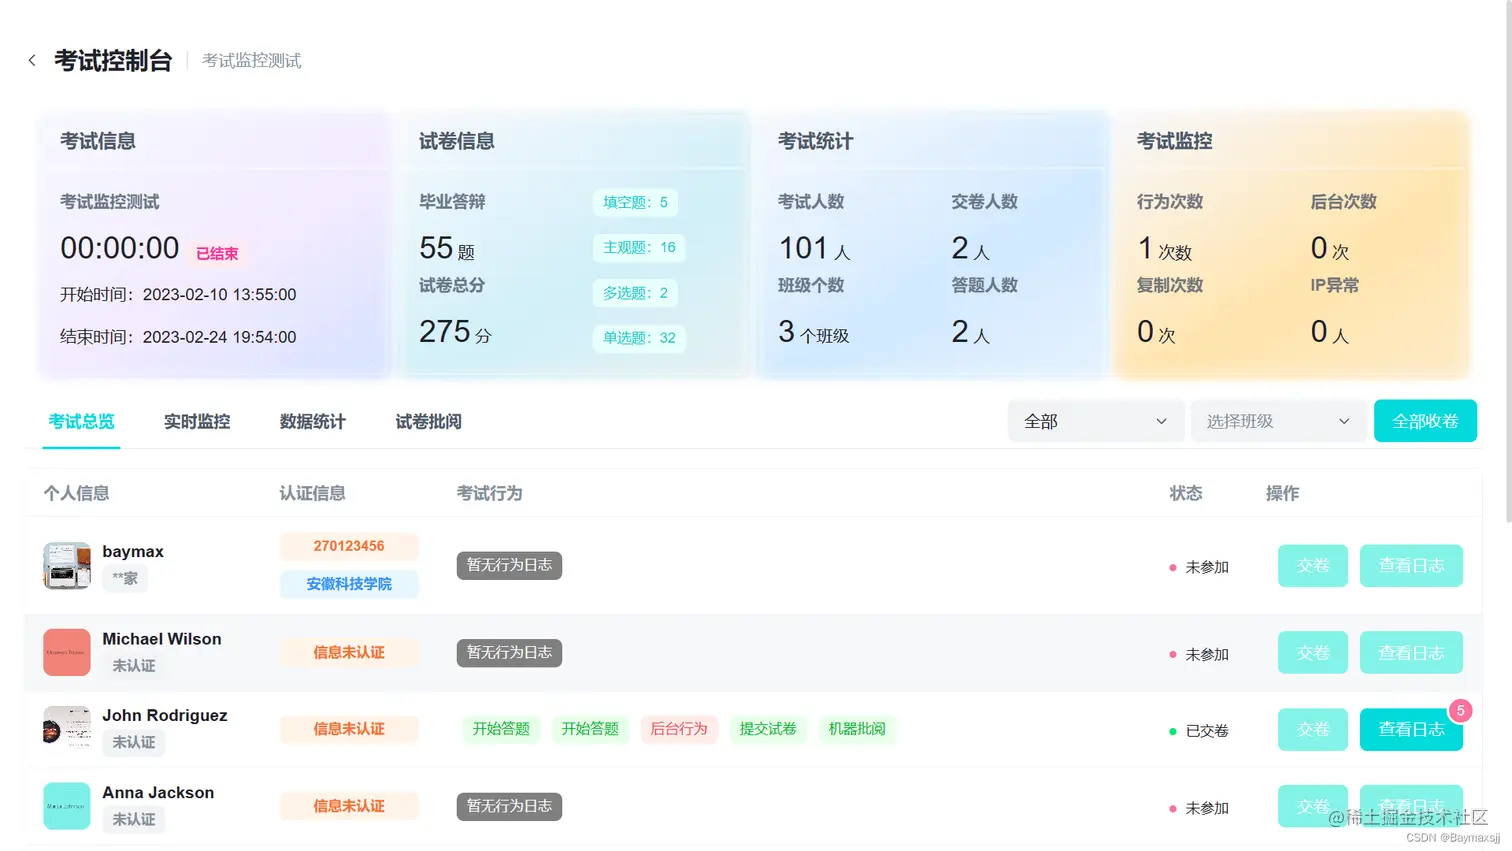Open the 全部 filter dropdown

point(1095,421)
